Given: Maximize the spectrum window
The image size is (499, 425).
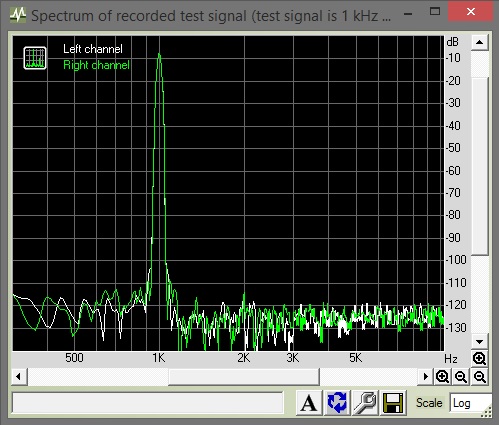Looking at the screenshot, I should coord(435,12).
